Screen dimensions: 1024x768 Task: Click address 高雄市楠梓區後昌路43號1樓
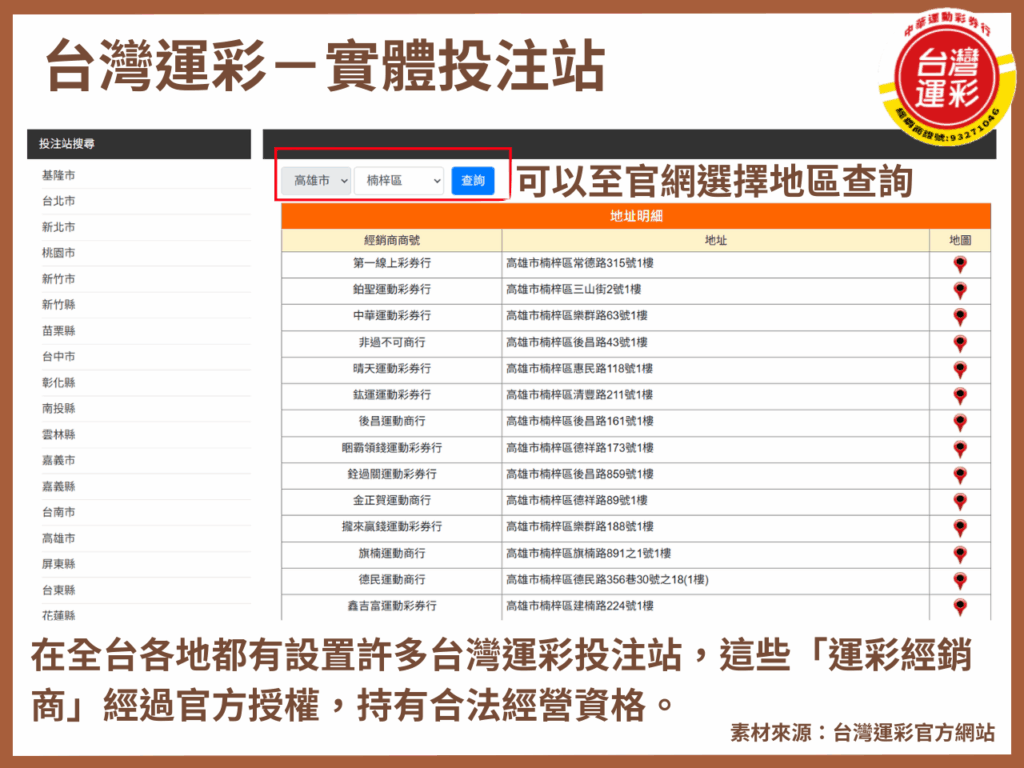[x=577, y=342]
